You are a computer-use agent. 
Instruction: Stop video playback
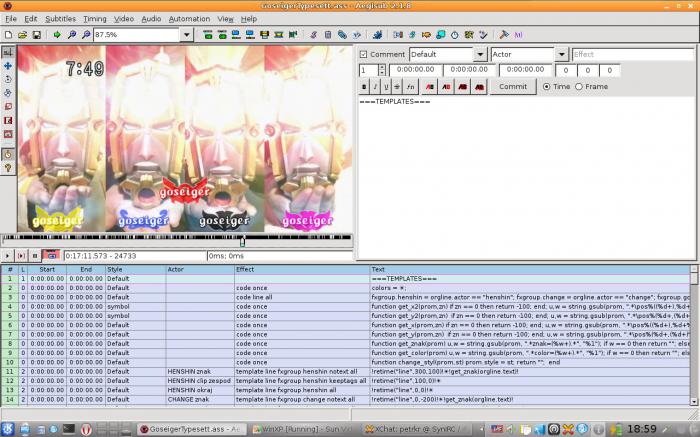[x=35, y=256]
